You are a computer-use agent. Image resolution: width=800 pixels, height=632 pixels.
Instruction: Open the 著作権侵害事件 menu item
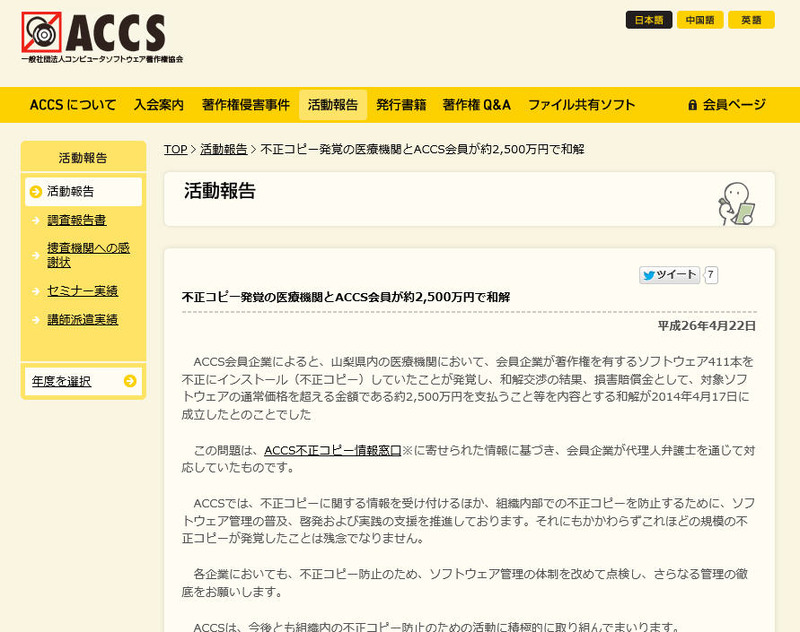[x=245, y=105]
